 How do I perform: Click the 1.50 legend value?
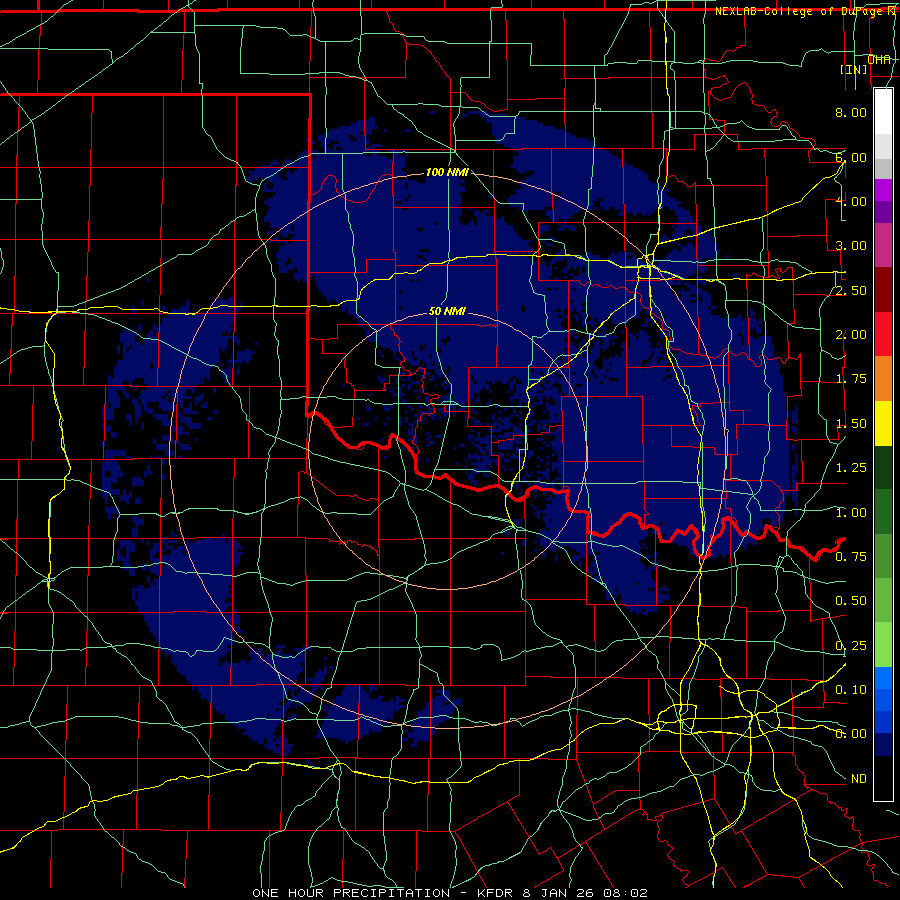click(851, 424)
